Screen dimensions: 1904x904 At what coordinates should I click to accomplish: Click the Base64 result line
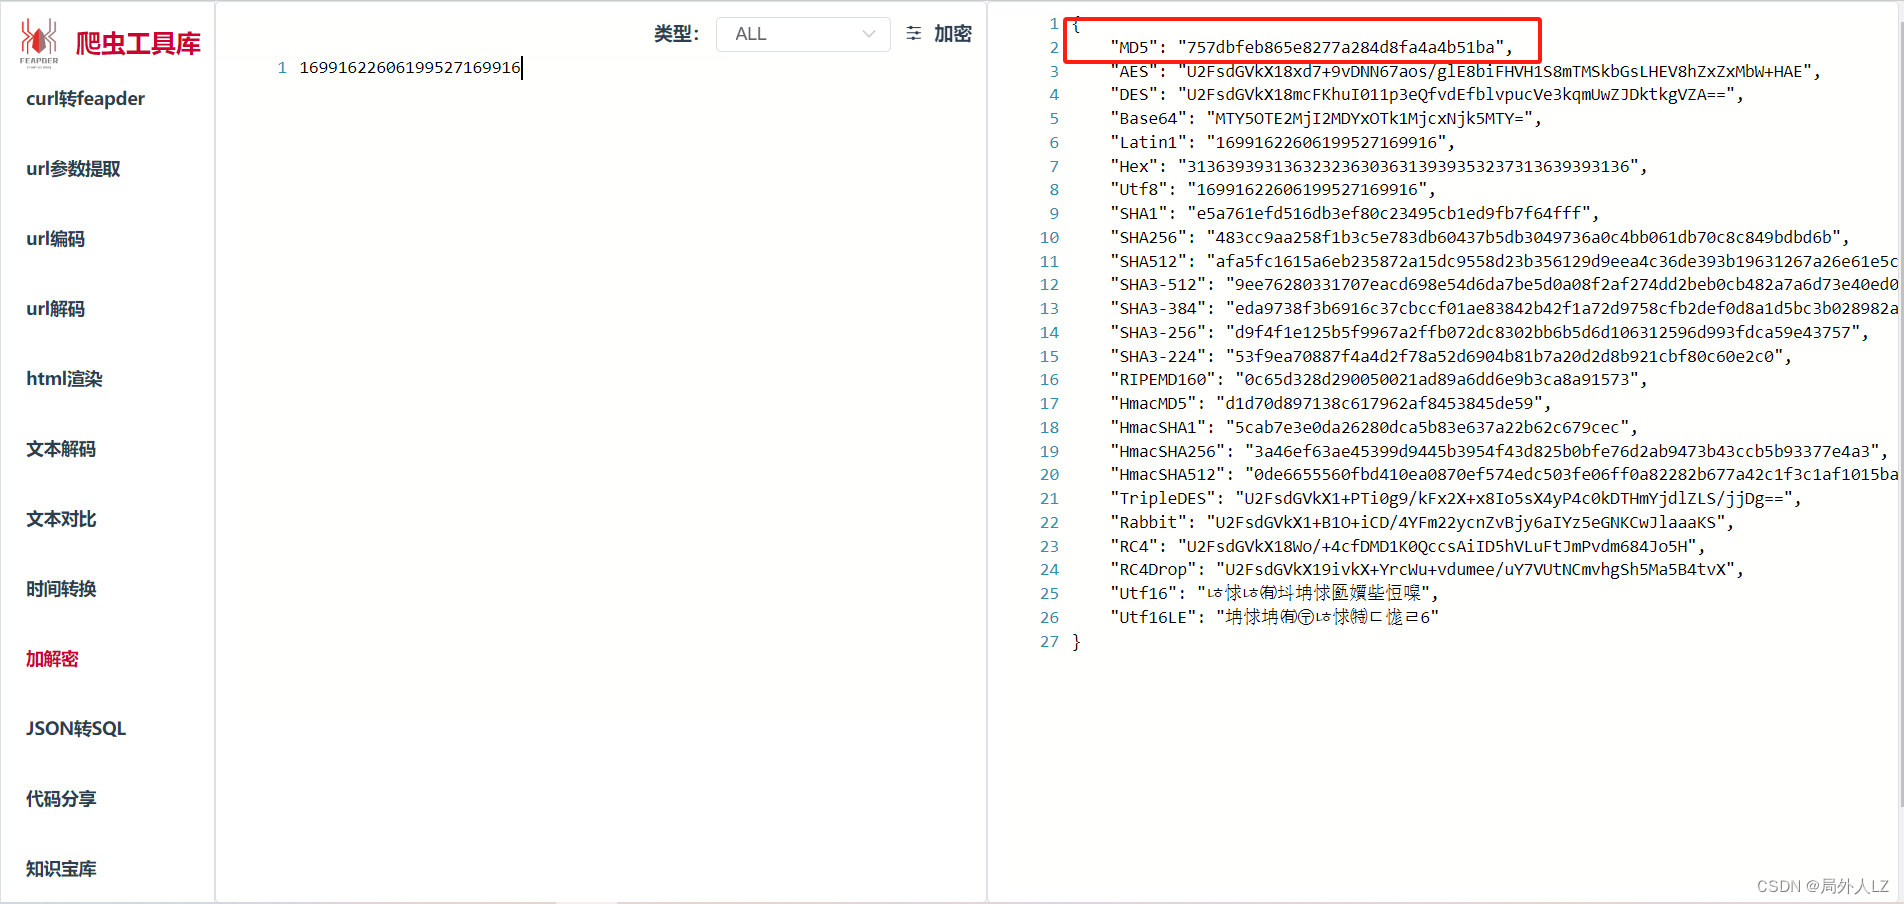[1326, 119]
